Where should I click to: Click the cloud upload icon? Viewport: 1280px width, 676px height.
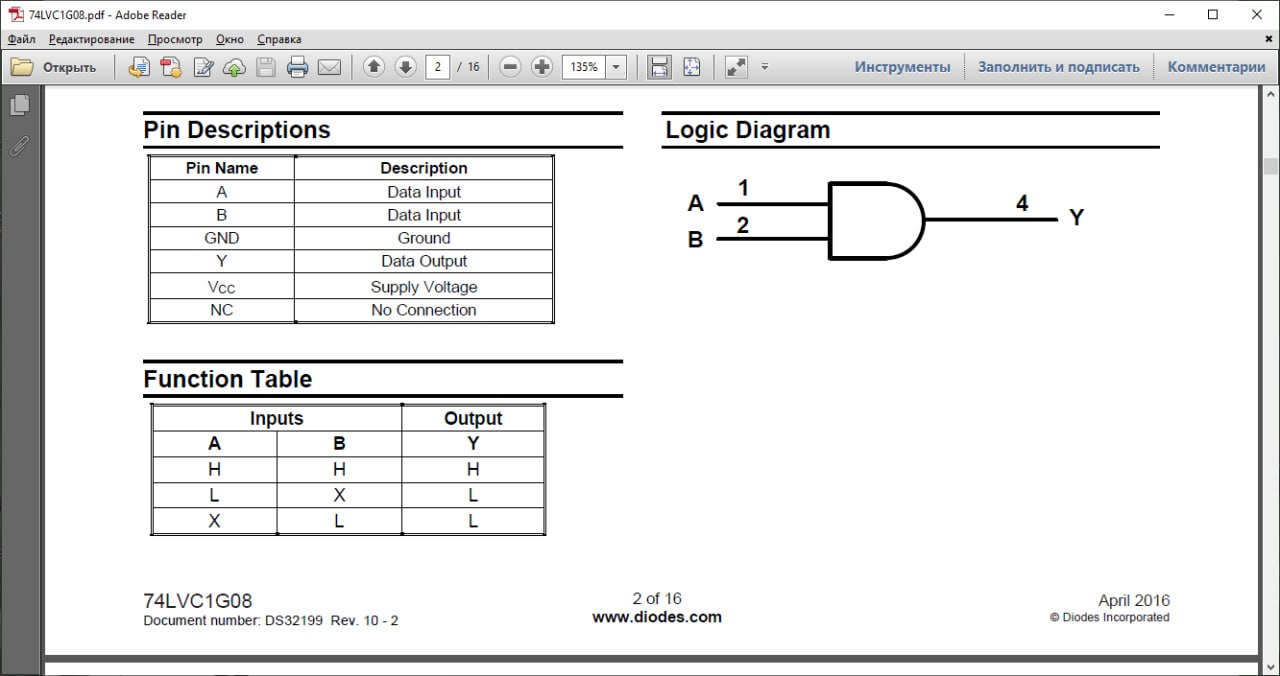pos(234,67)
